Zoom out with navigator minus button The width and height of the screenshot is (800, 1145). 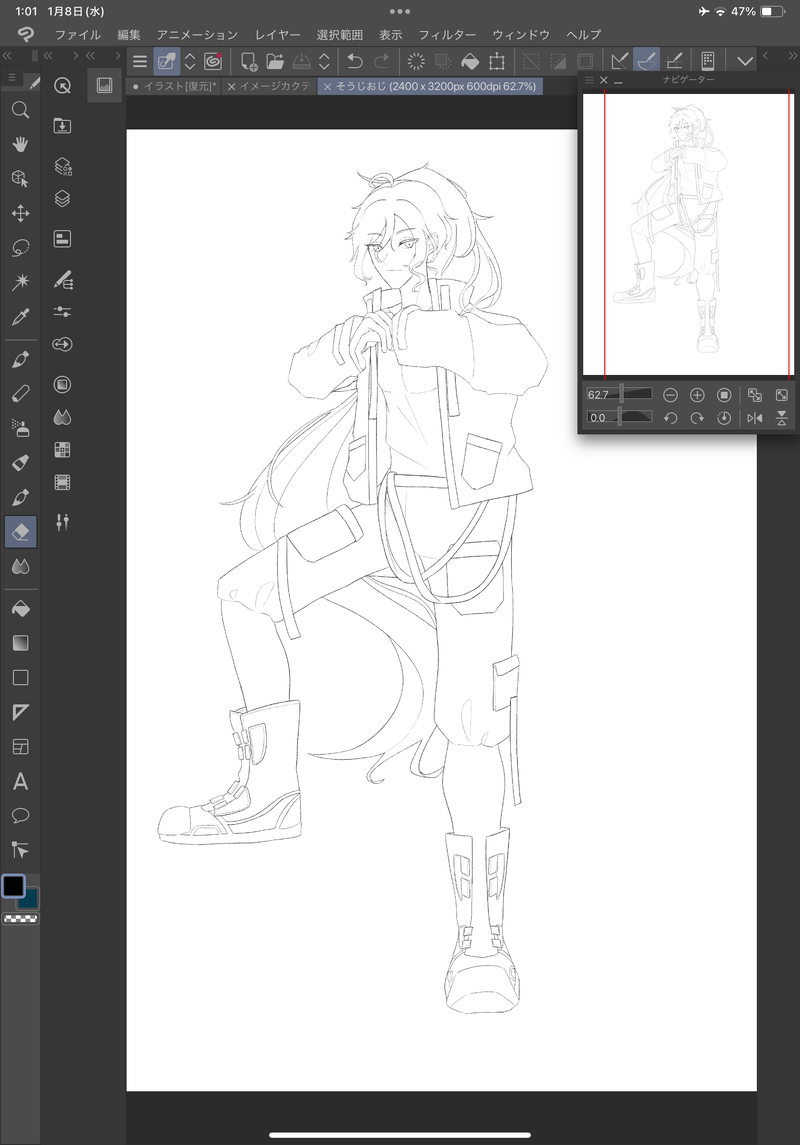tap(670, 395)
